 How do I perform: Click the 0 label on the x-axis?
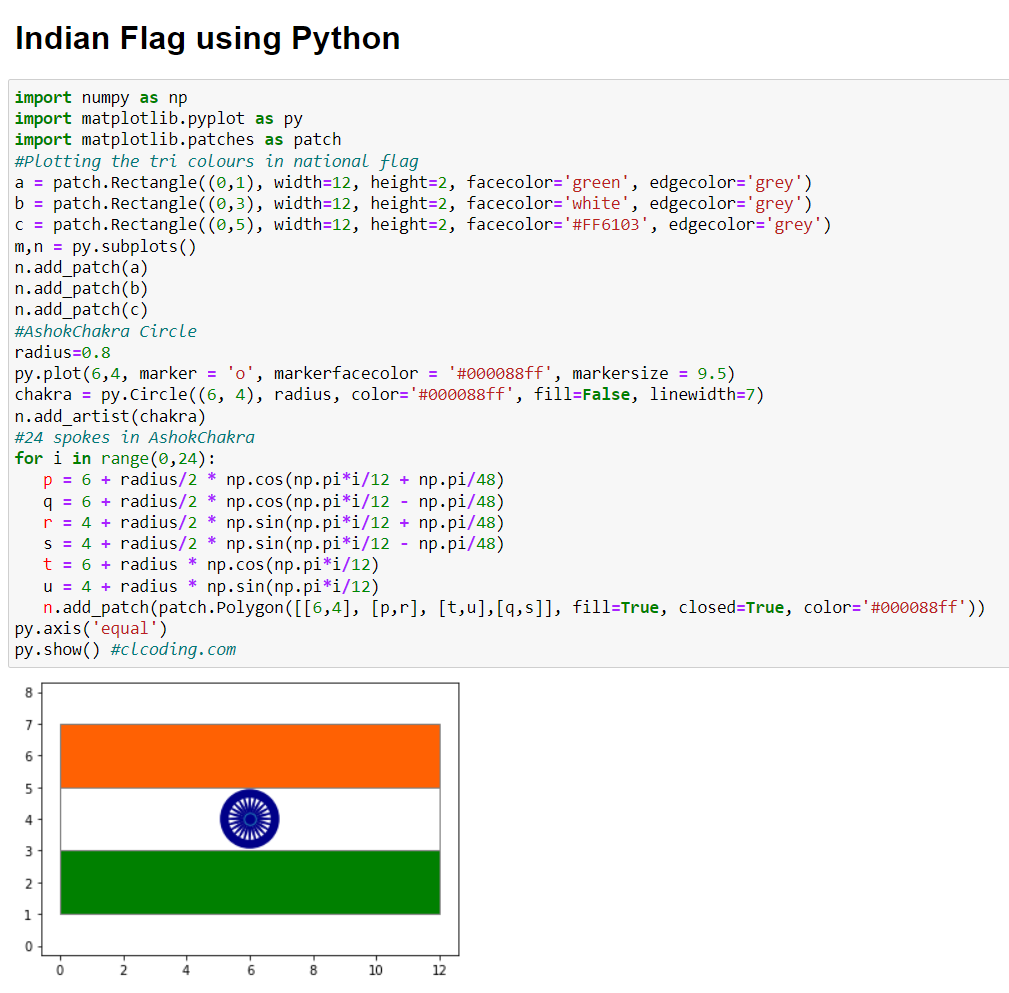60,969
